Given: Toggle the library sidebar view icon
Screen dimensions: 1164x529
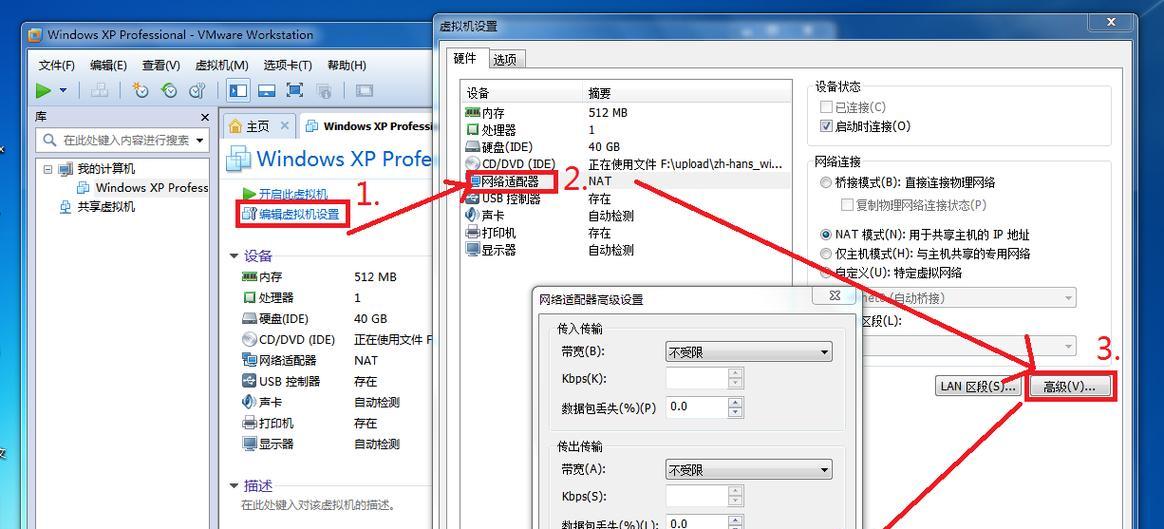Looking at the screenshot, I should [x=238, y=91].
